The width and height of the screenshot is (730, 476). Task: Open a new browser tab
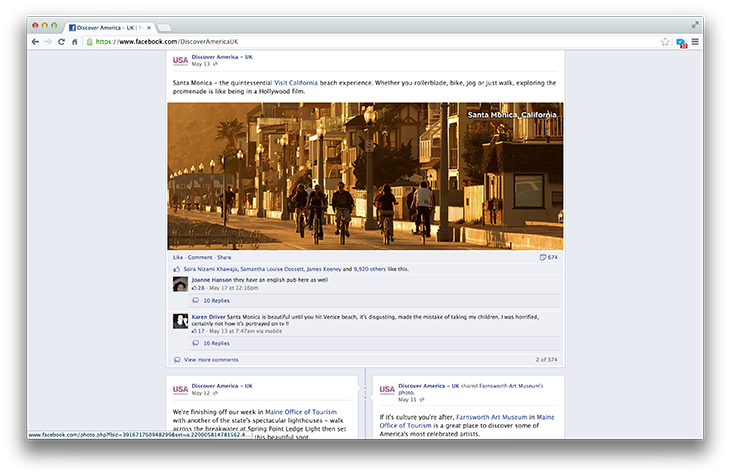coord(164,27)
